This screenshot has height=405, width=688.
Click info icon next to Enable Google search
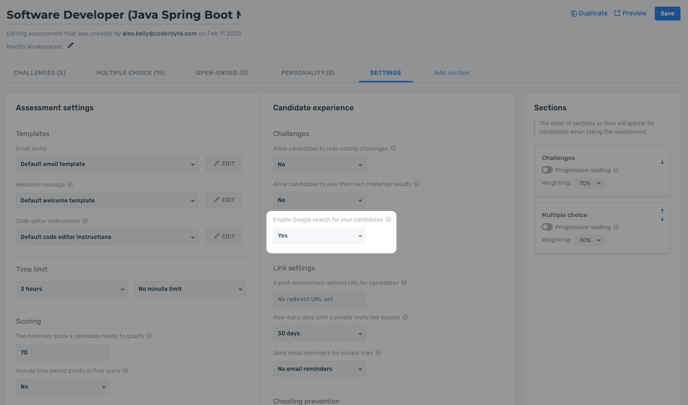tap(389, 219)
